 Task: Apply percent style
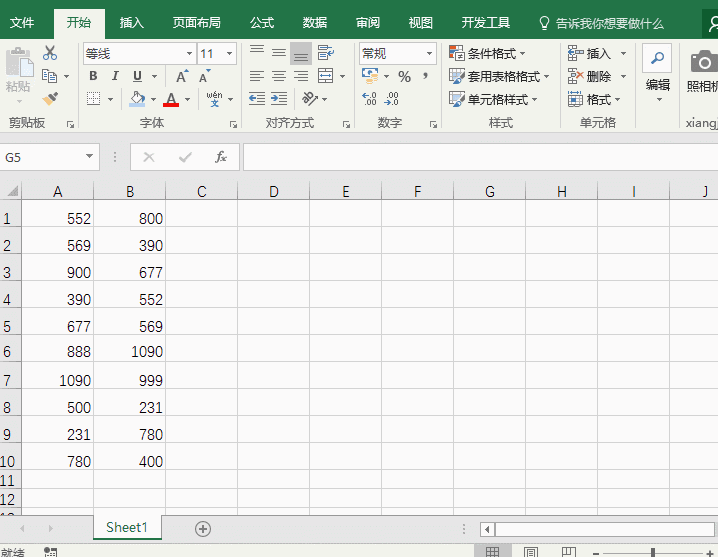coord(404,76)
